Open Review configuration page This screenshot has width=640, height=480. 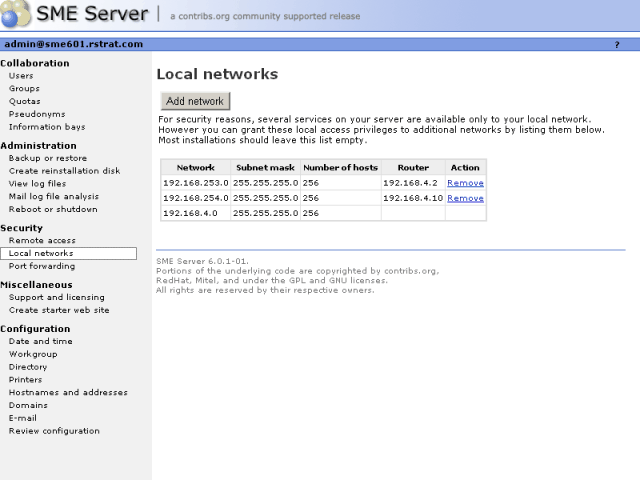tap(54, 431)
